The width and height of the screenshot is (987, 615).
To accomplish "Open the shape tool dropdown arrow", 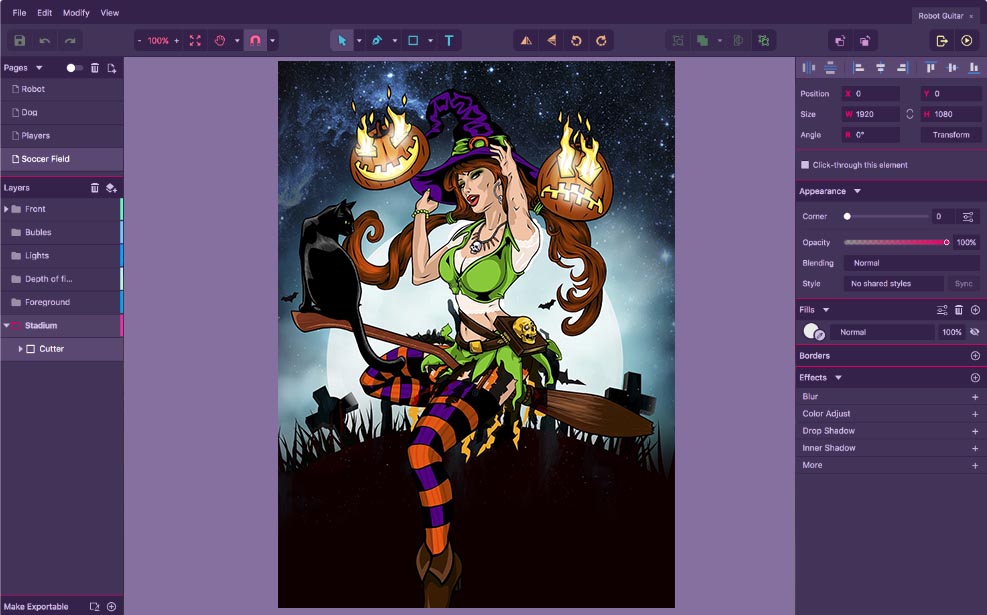I will click(431, 41).
